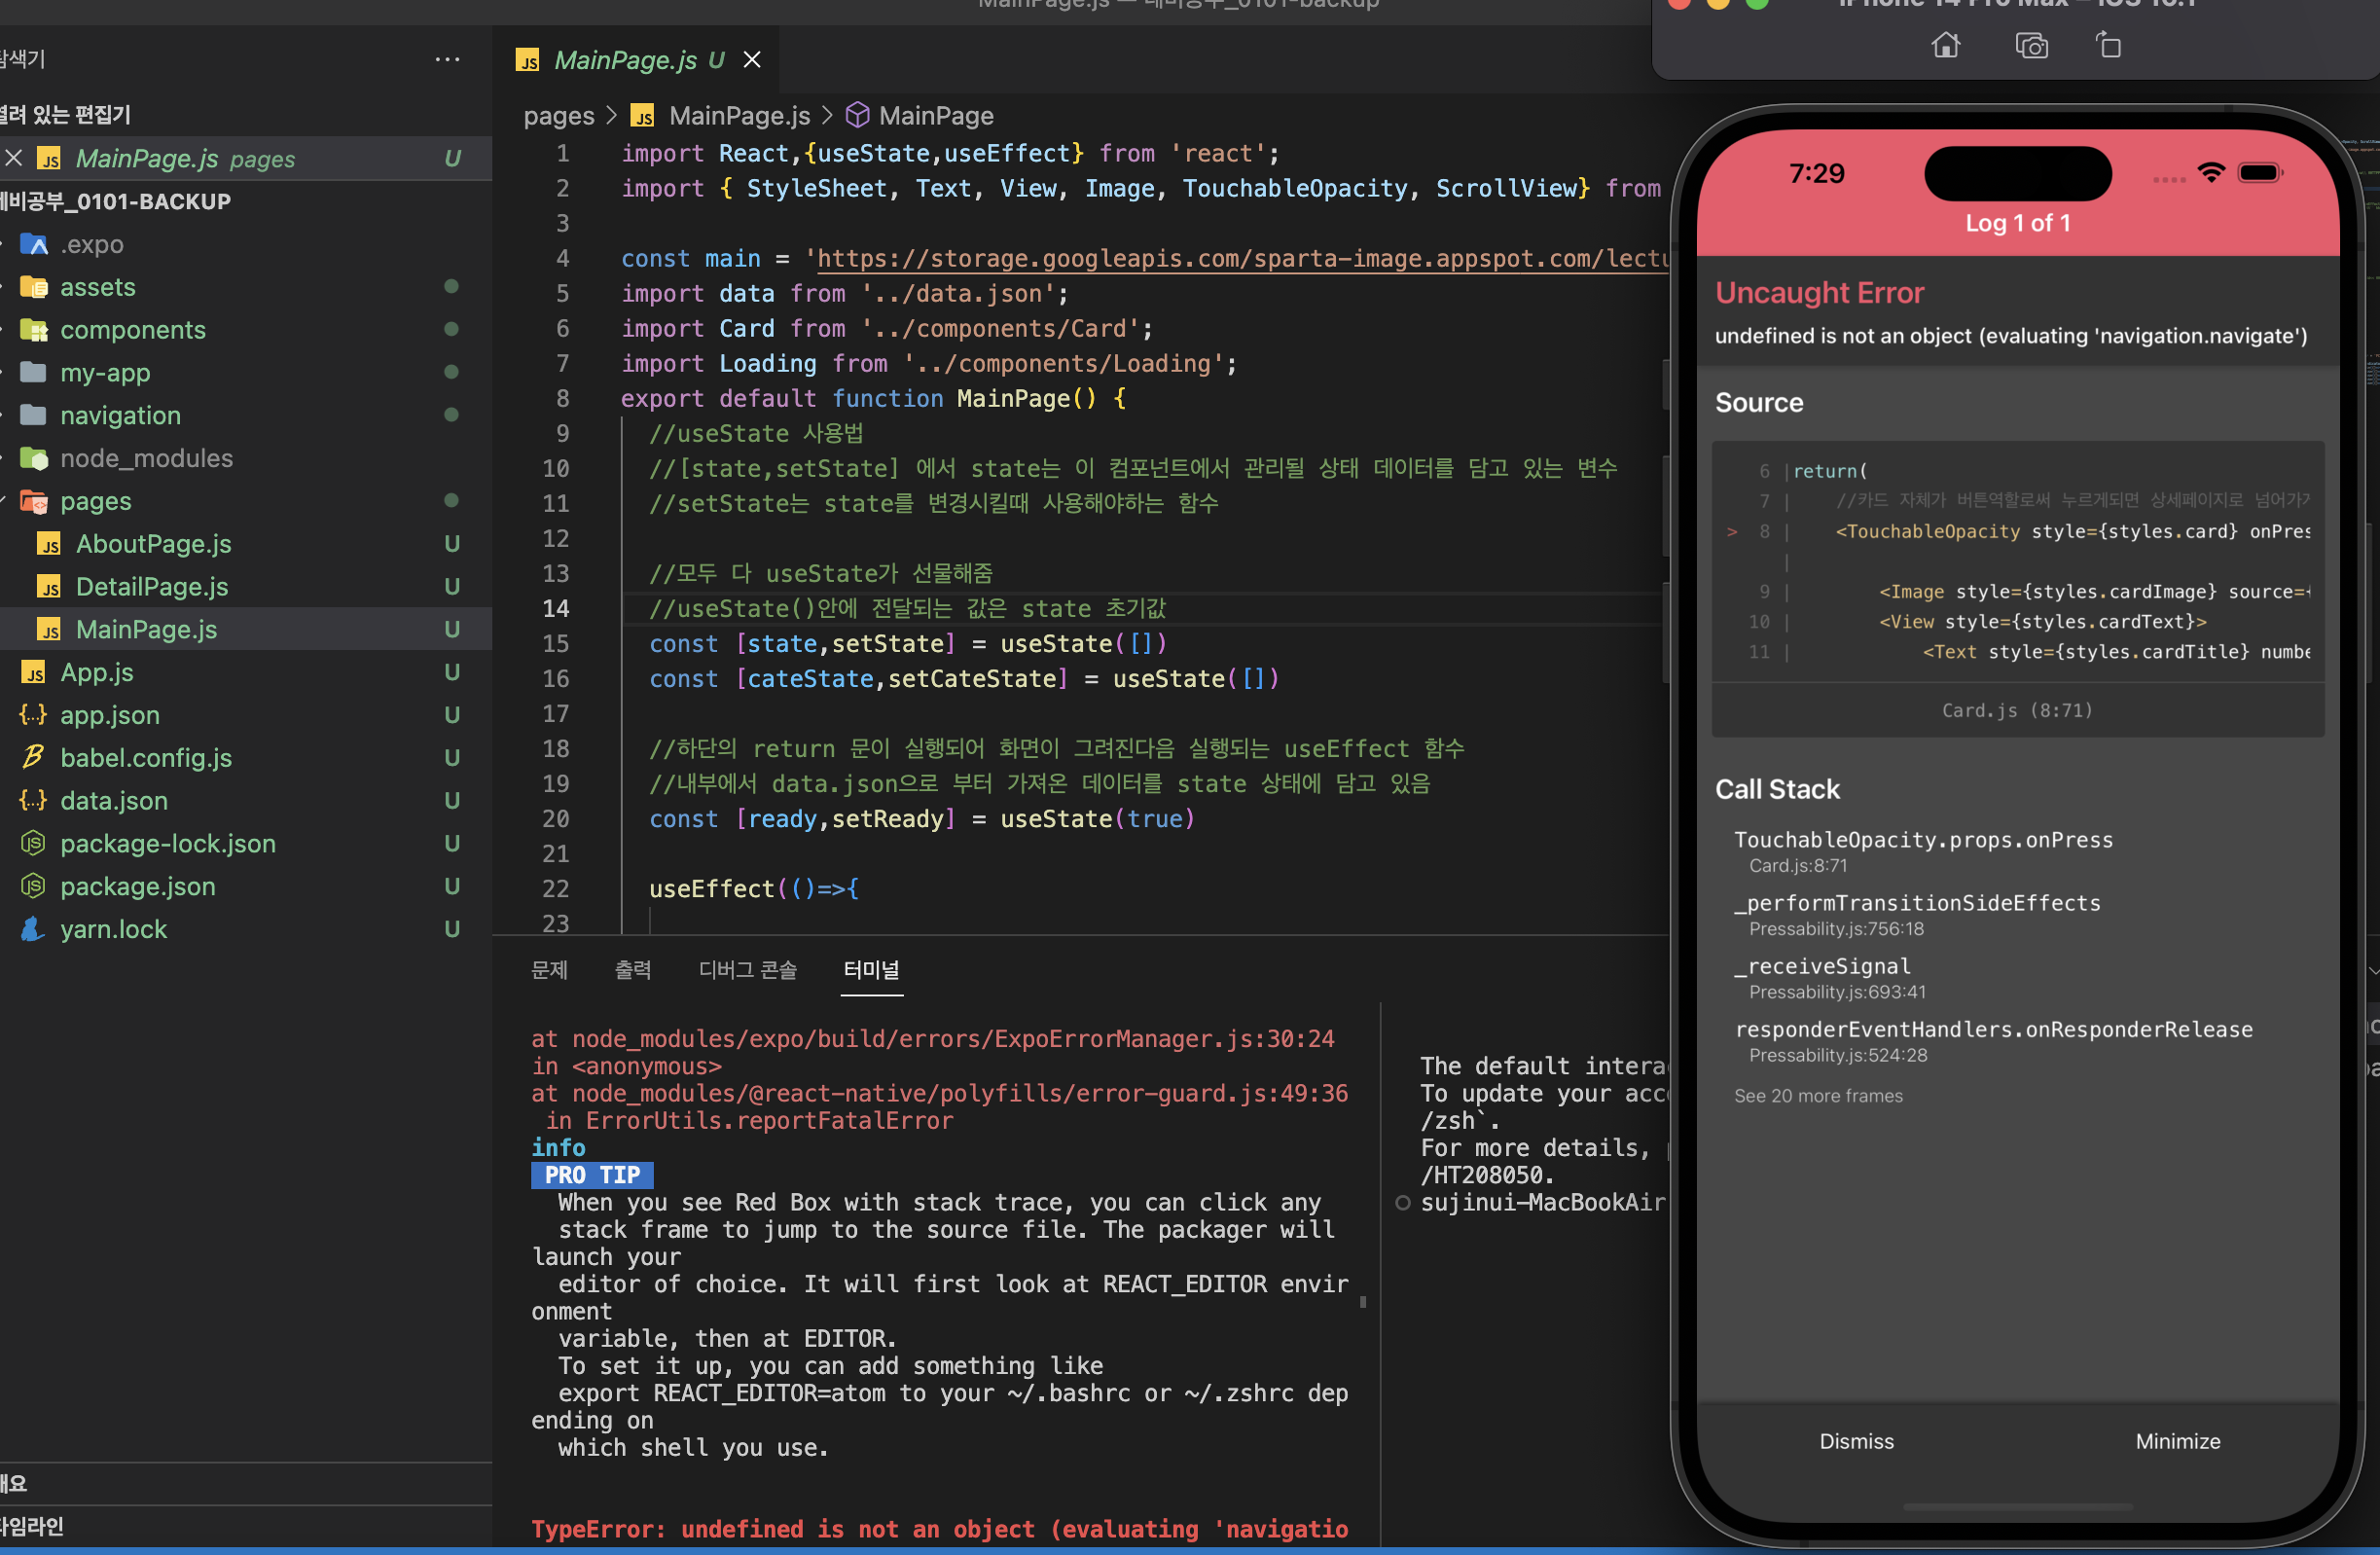The width and height of the screenshot is (2380, 1555).
Task: Click the yarn icon beside yarn.lock
Action: click(33, 929)
